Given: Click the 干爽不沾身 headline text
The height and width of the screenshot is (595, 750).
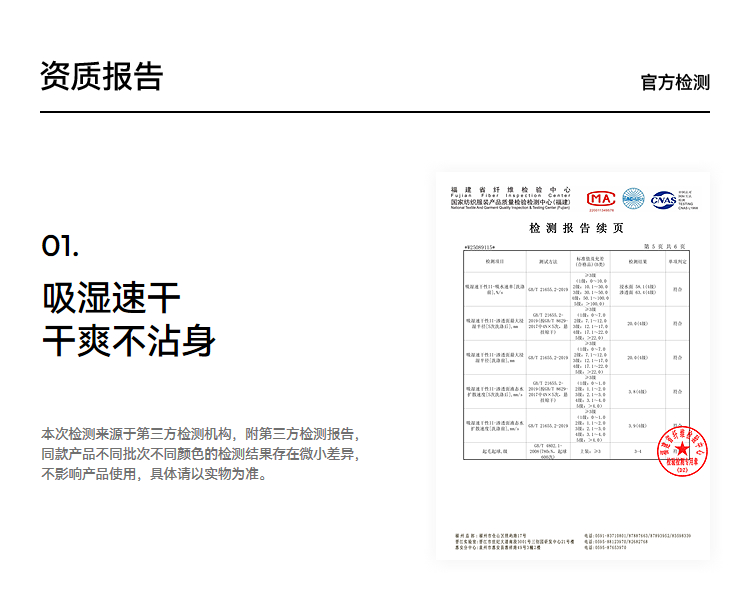Looking at the screenshot, I should tap(128, 341).
